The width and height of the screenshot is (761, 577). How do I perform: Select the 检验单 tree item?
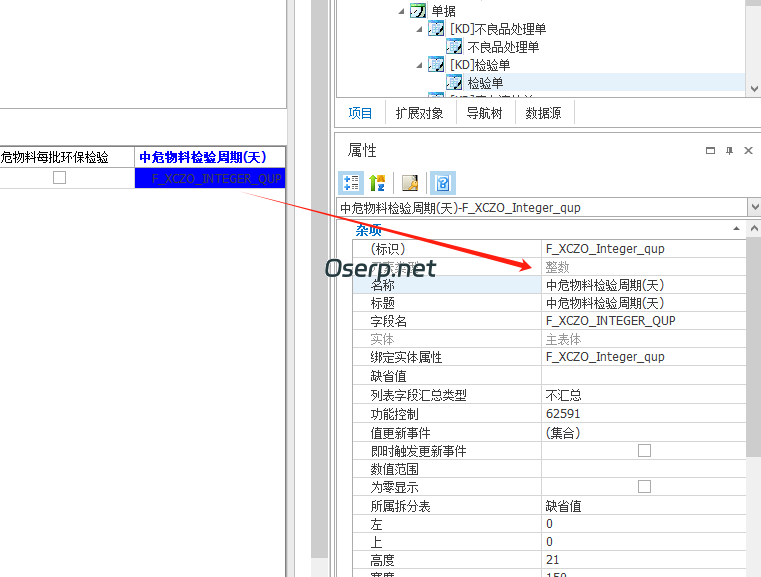point(485,83)
